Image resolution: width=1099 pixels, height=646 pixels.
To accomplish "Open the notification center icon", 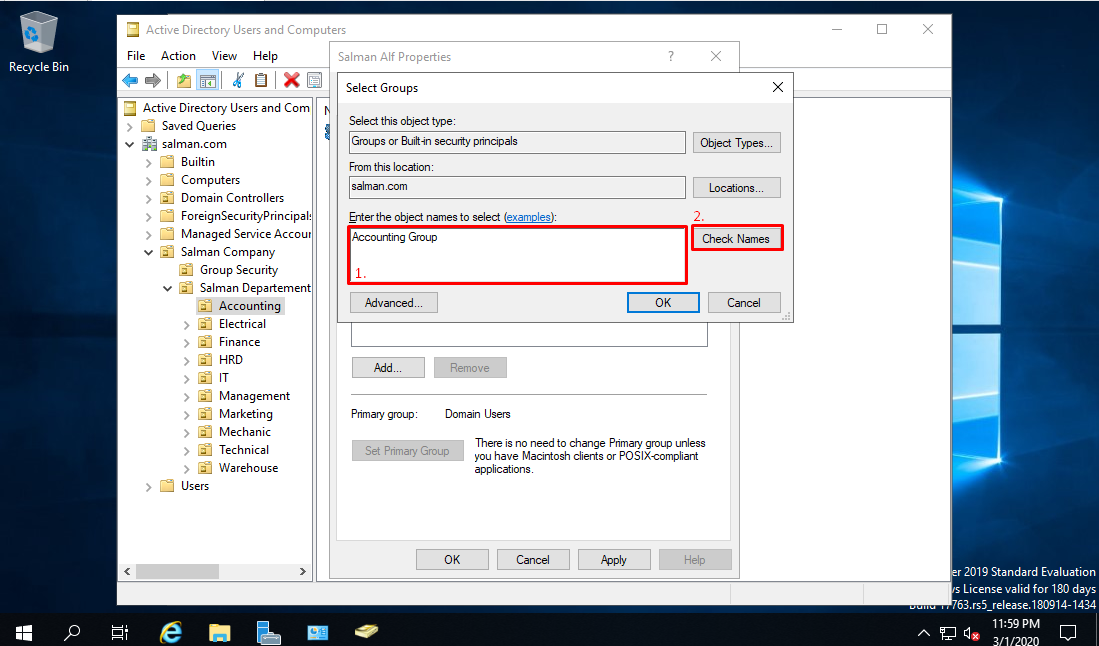I will (x=1067, y=633).
